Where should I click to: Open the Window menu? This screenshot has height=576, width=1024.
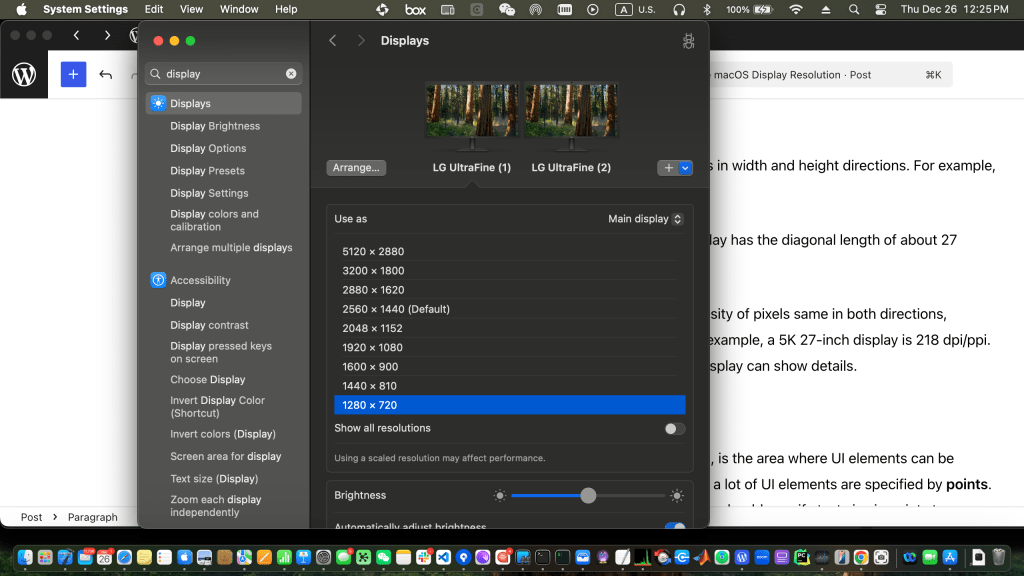(x=239, y=9)
